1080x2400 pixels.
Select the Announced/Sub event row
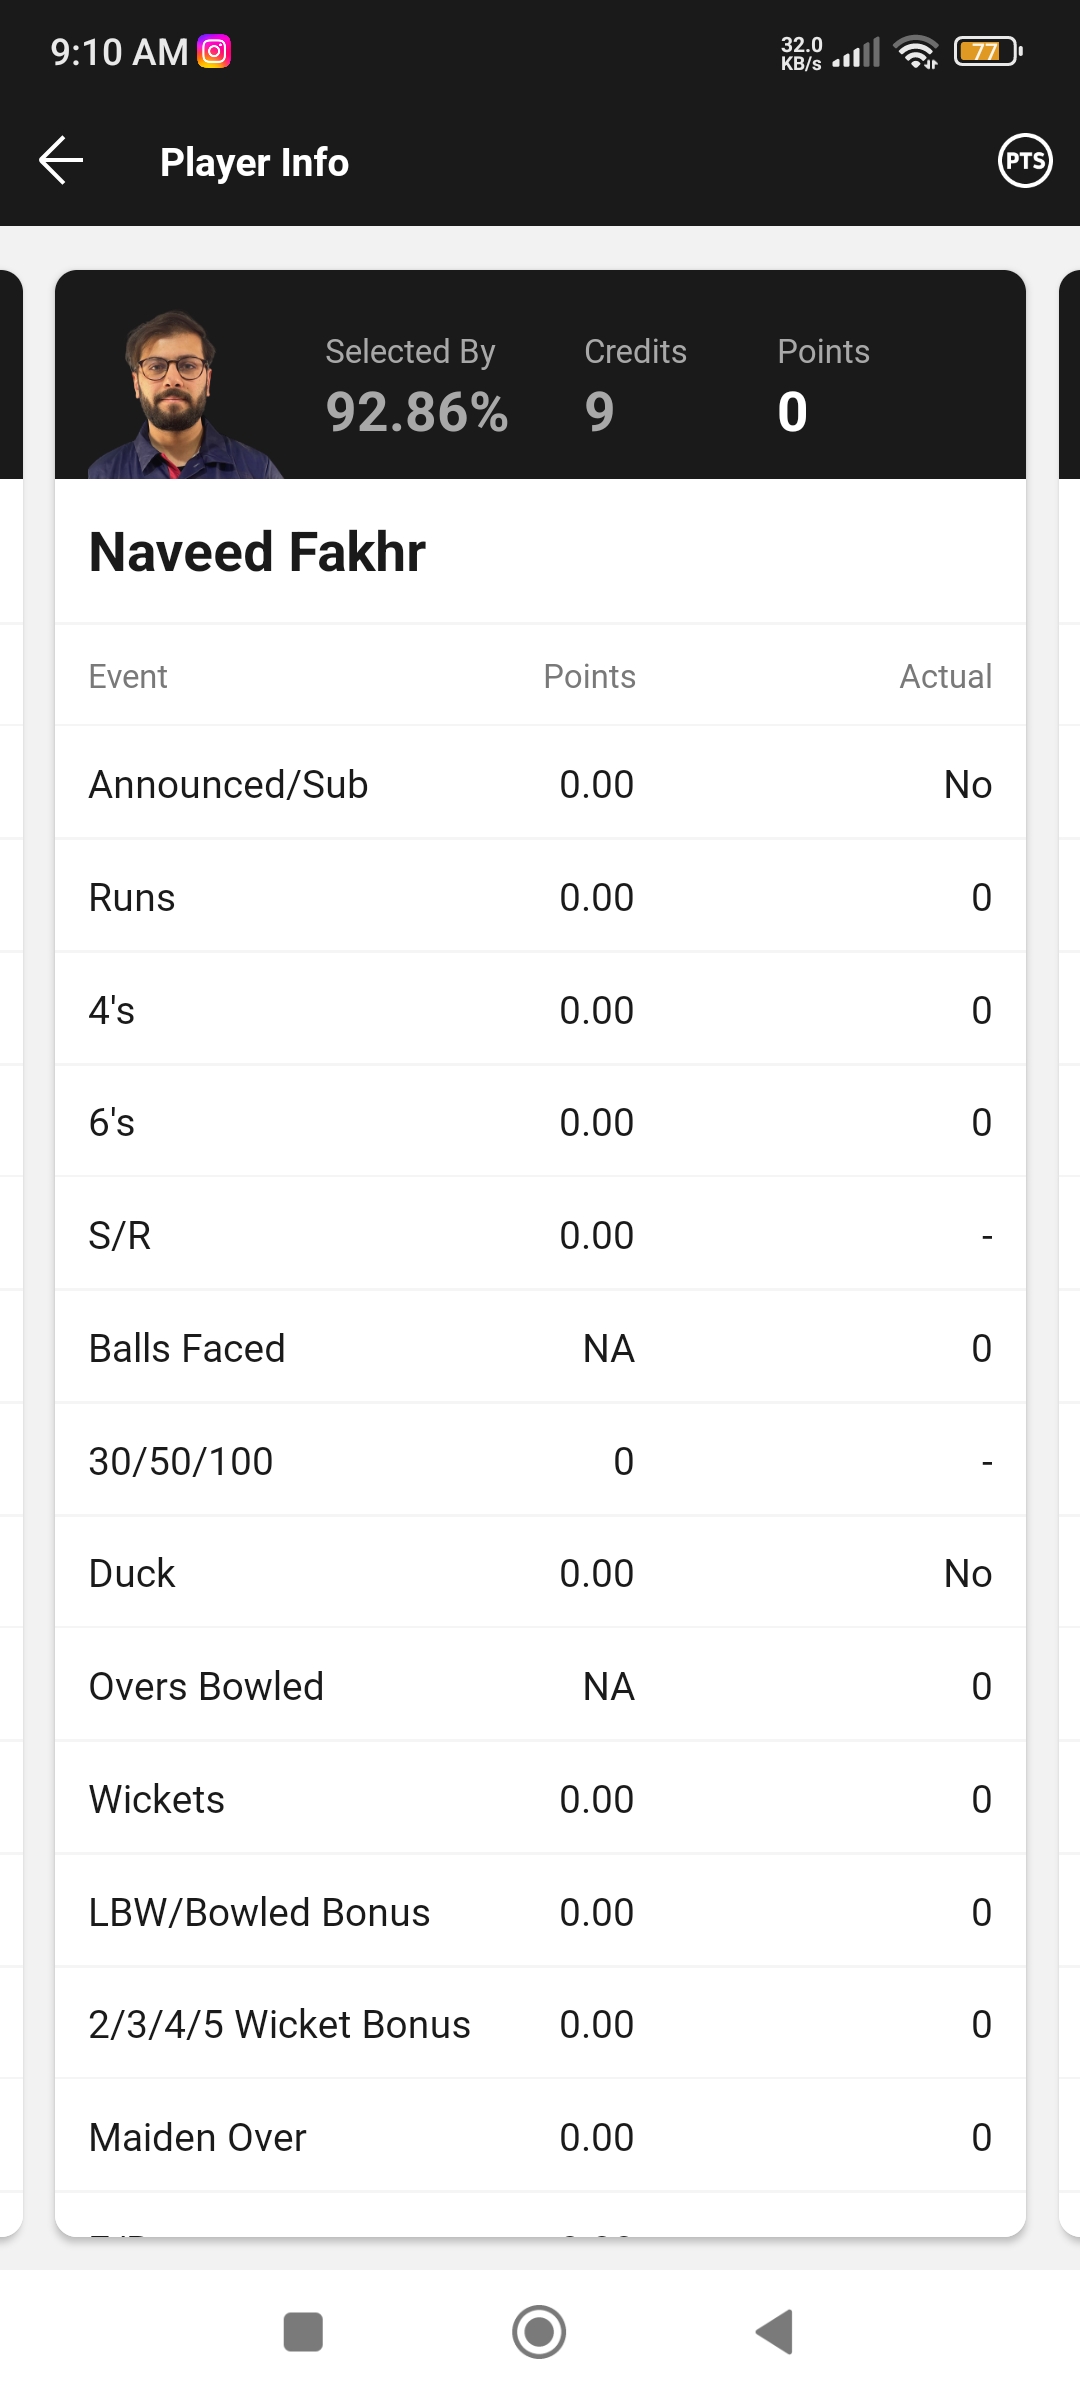pos(540,785)
